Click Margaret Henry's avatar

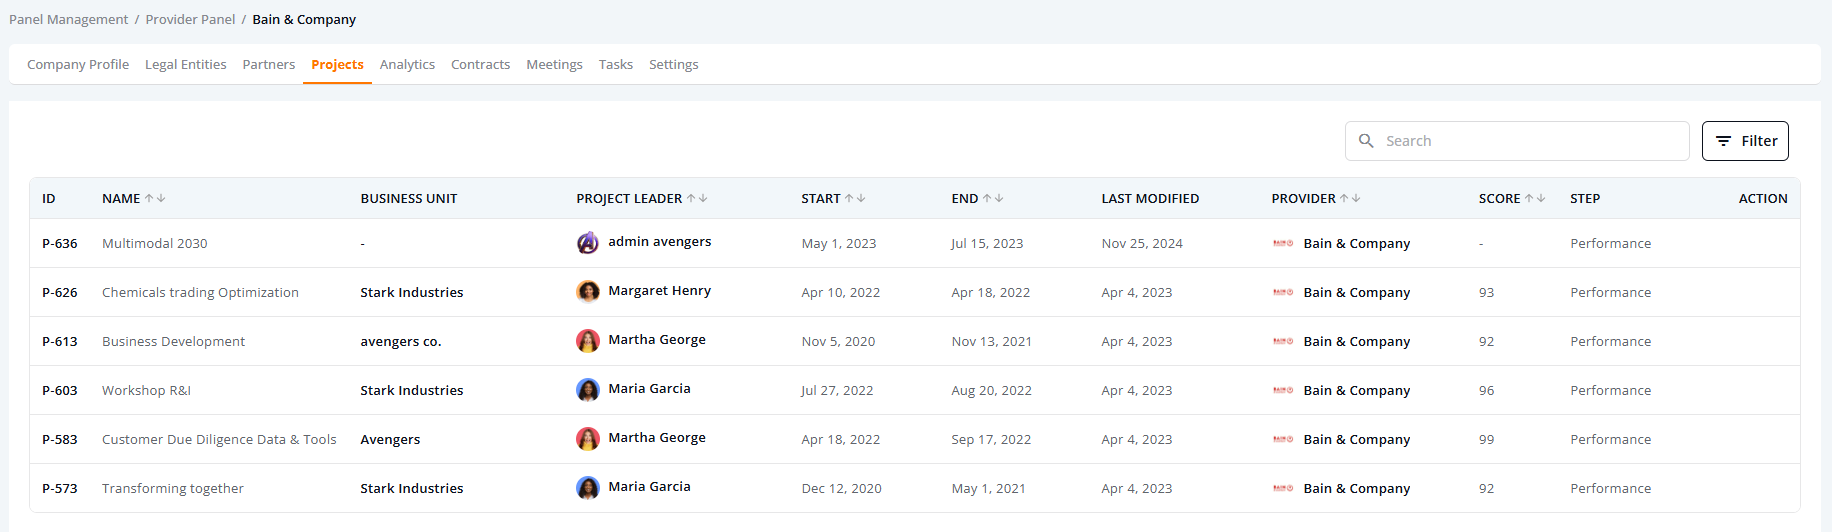coord(588,292)
